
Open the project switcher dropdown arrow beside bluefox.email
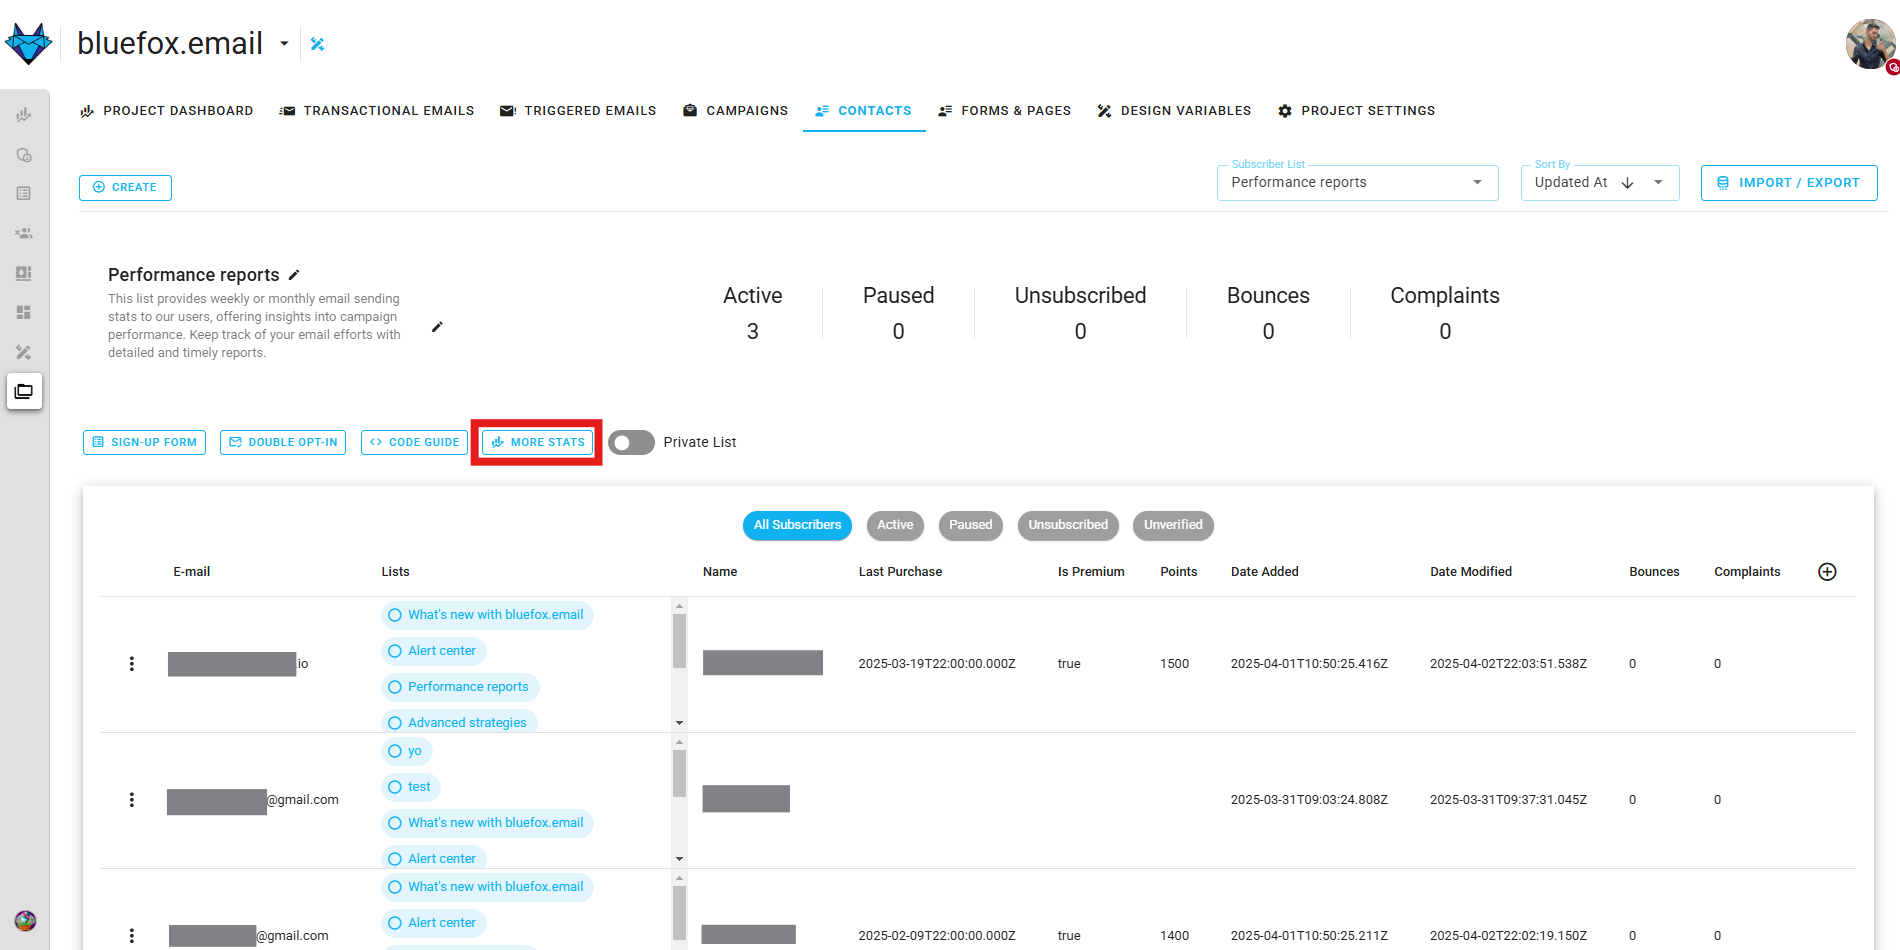[x=284, y=44]
